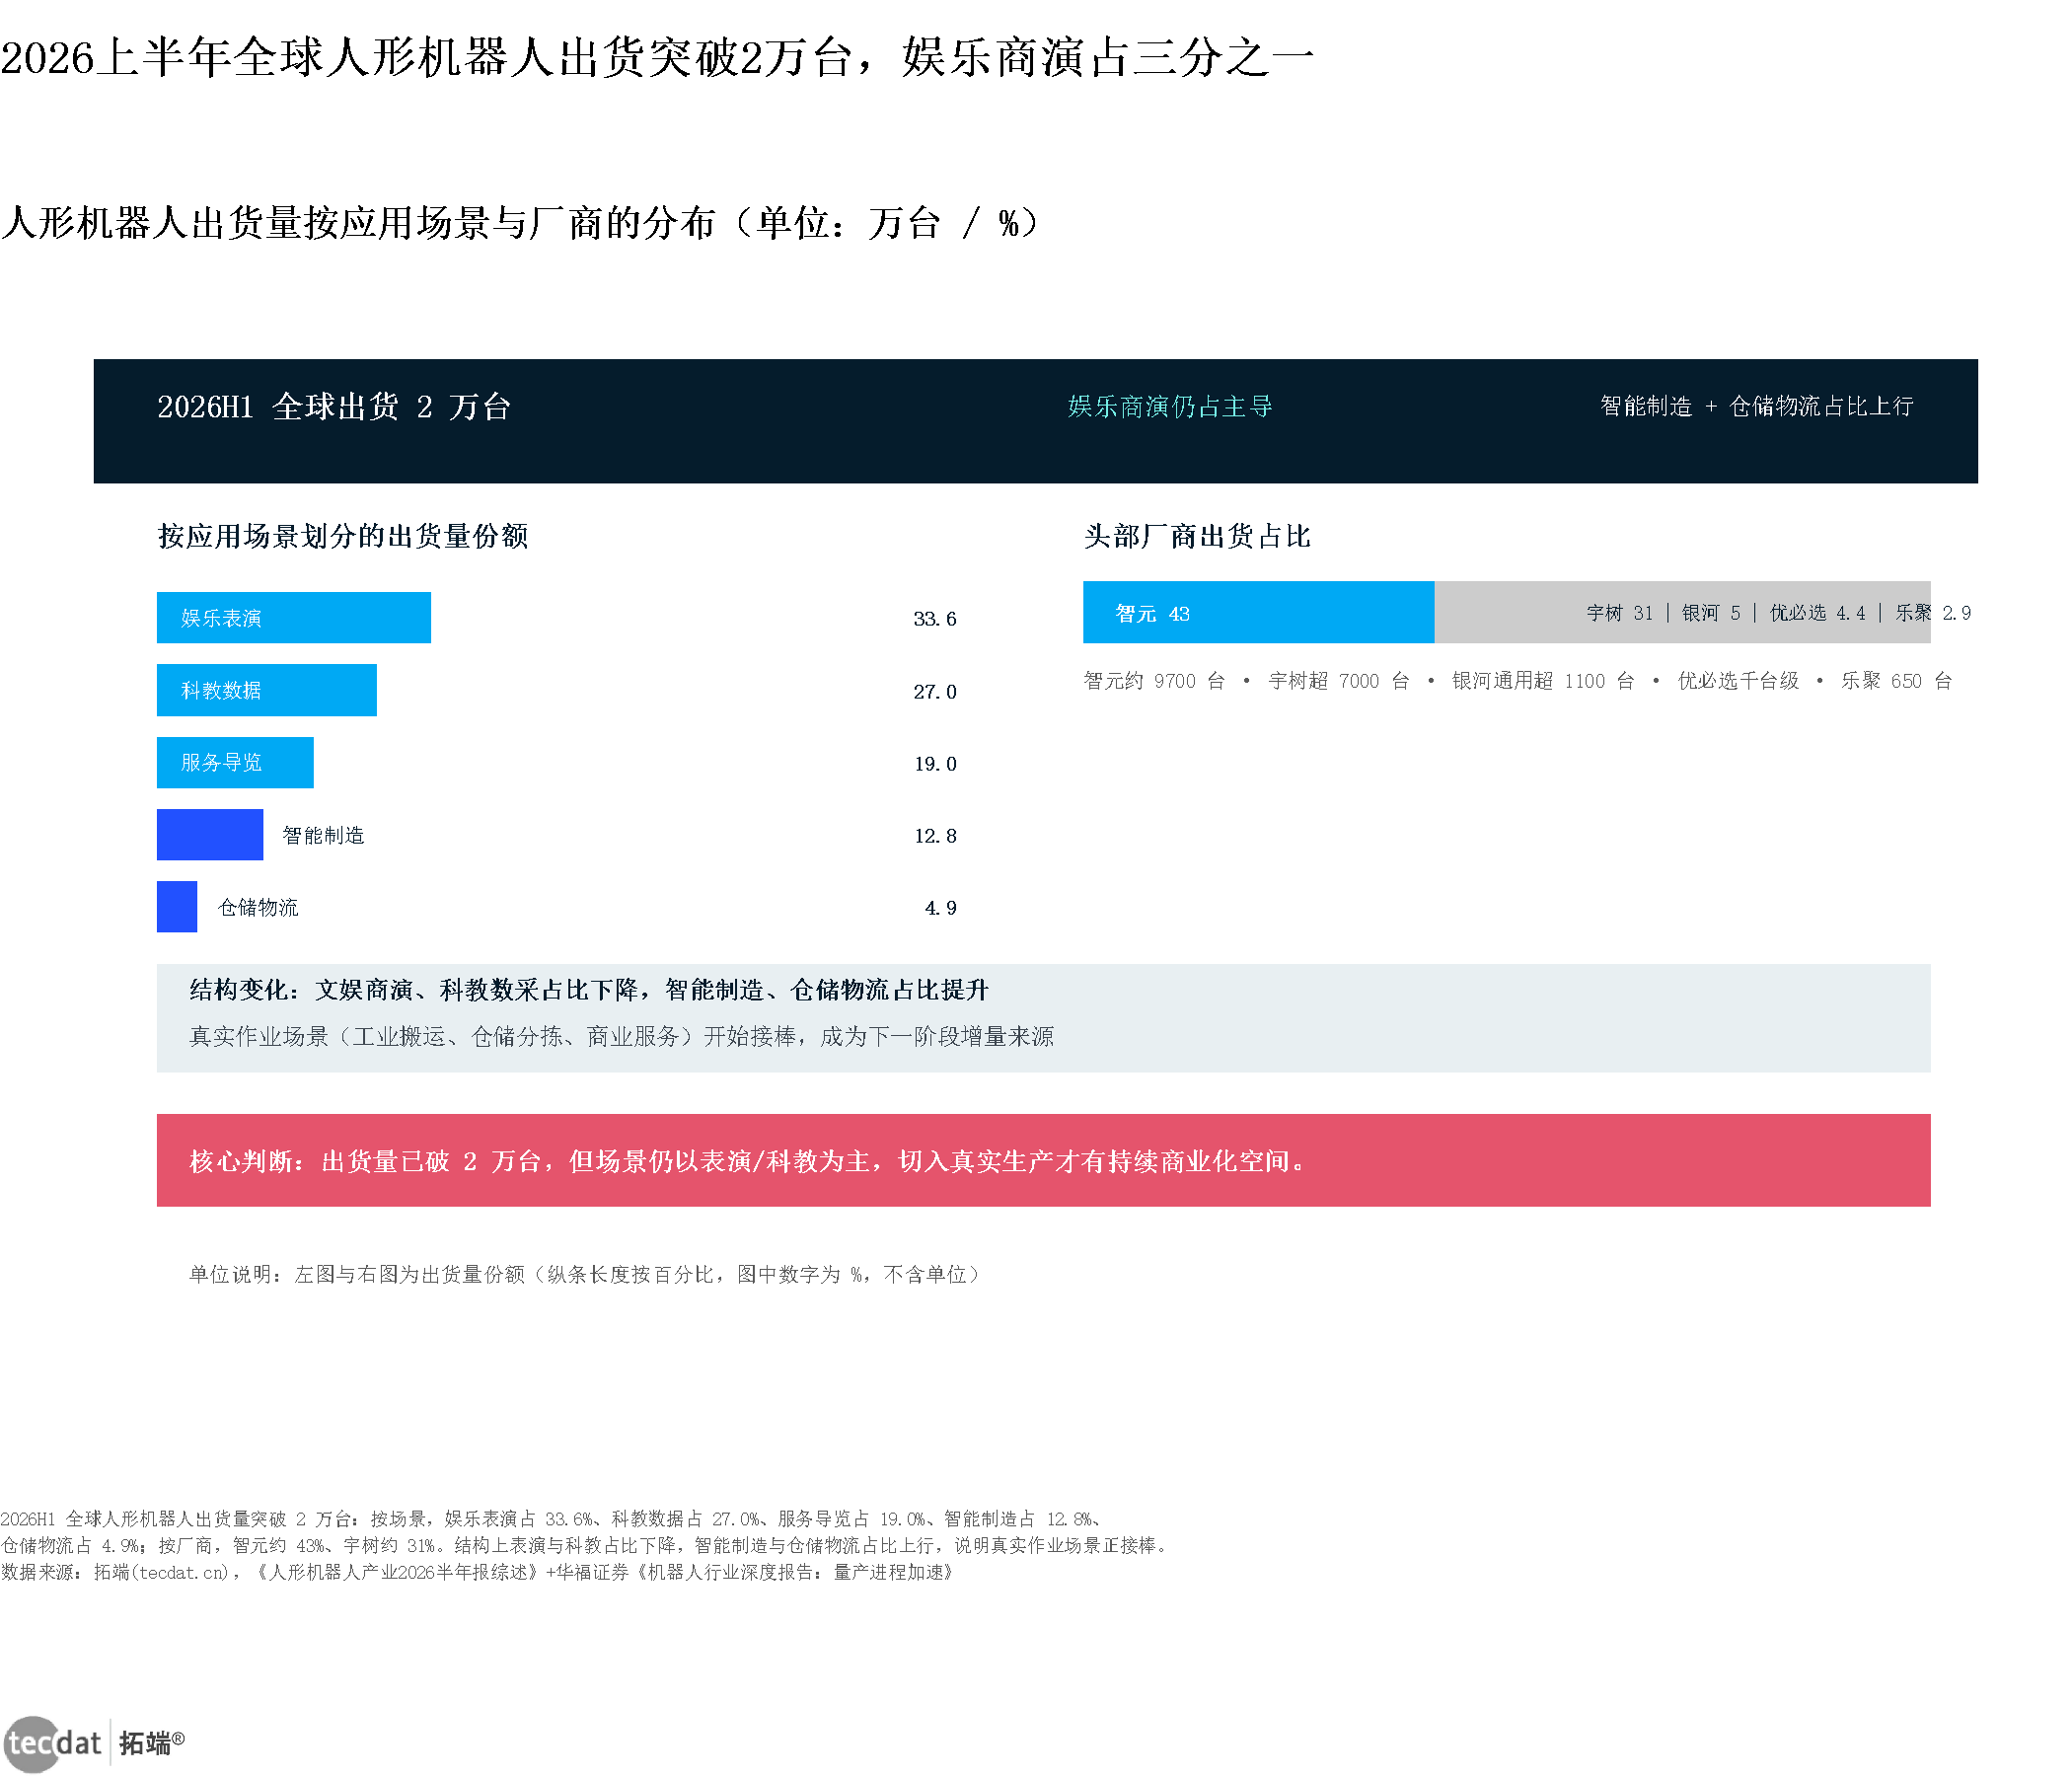The height and width of the screenshot is (1776, 2072).
Task: Click the value 12.8
Action: [935, 836]
